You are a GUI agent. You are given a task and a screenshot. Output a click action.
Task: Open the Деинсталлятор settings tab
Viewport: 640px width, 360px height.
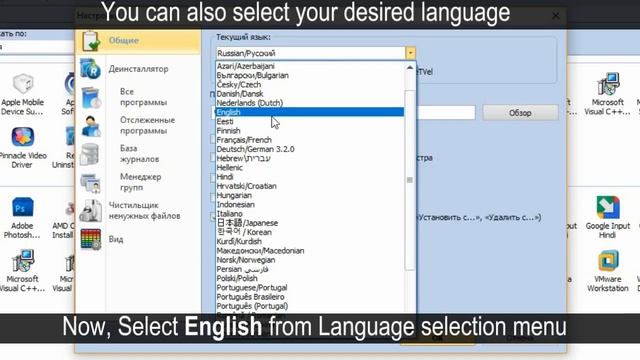[x=138, y=69]
